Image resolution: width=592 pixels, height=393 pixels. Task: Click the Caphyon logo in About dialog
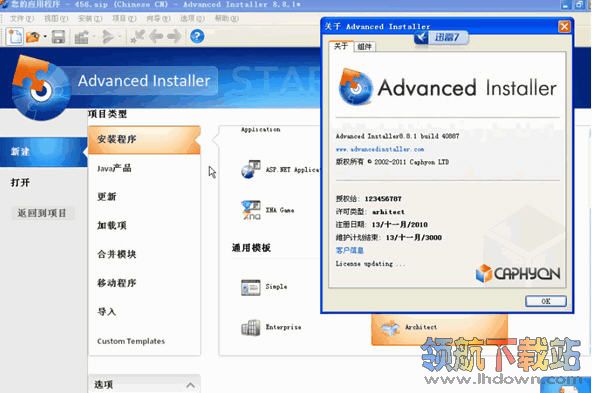tap(518, 273)
